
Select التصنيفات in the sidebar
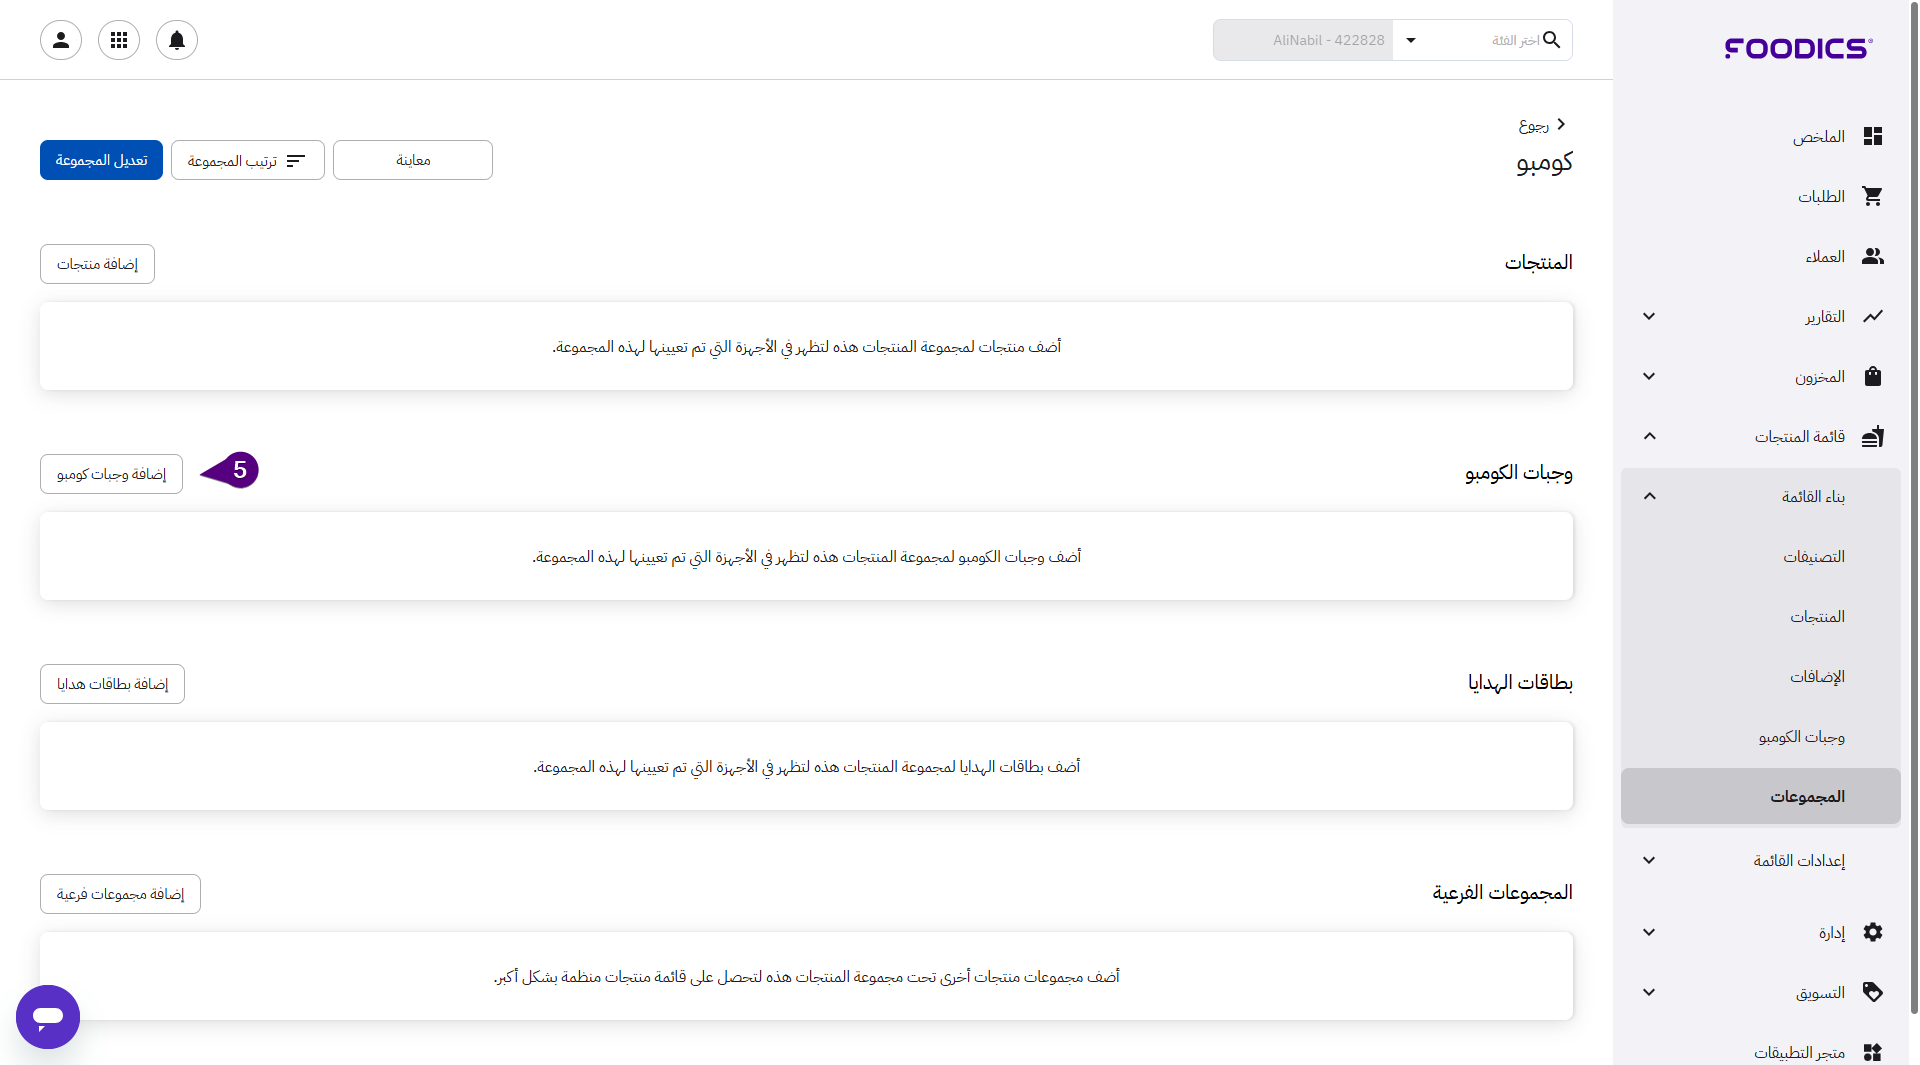click(1813, 557)
